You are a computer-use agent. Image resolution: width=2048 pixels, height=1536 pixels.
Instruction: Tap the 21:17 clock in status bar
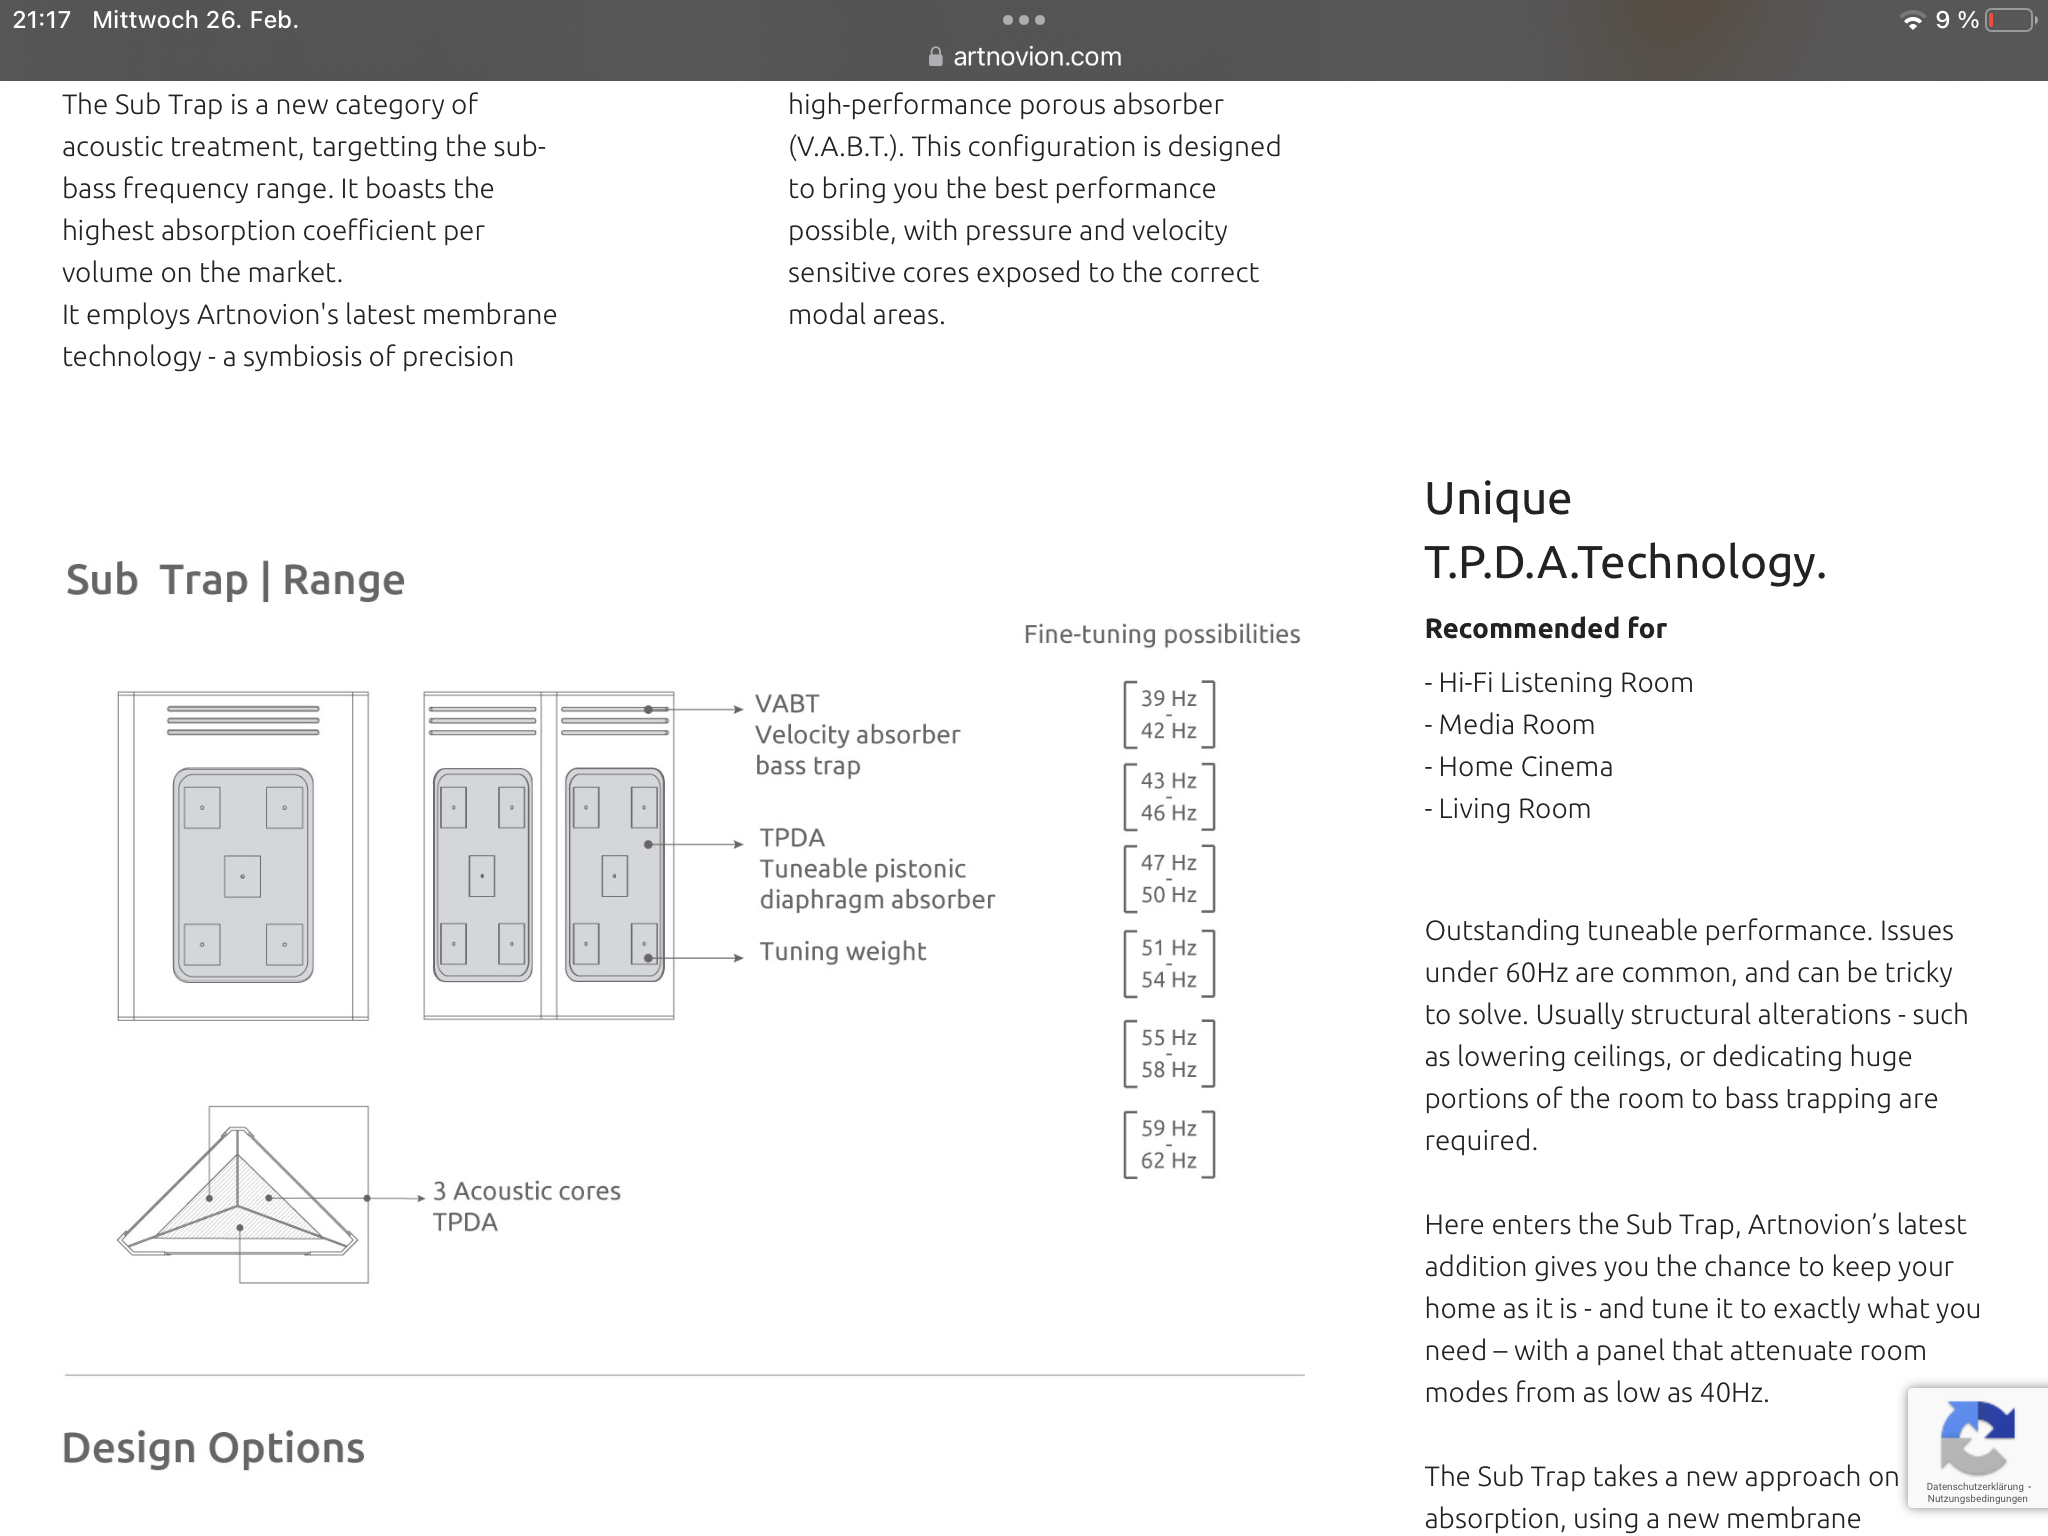click(x=42, y=20)
